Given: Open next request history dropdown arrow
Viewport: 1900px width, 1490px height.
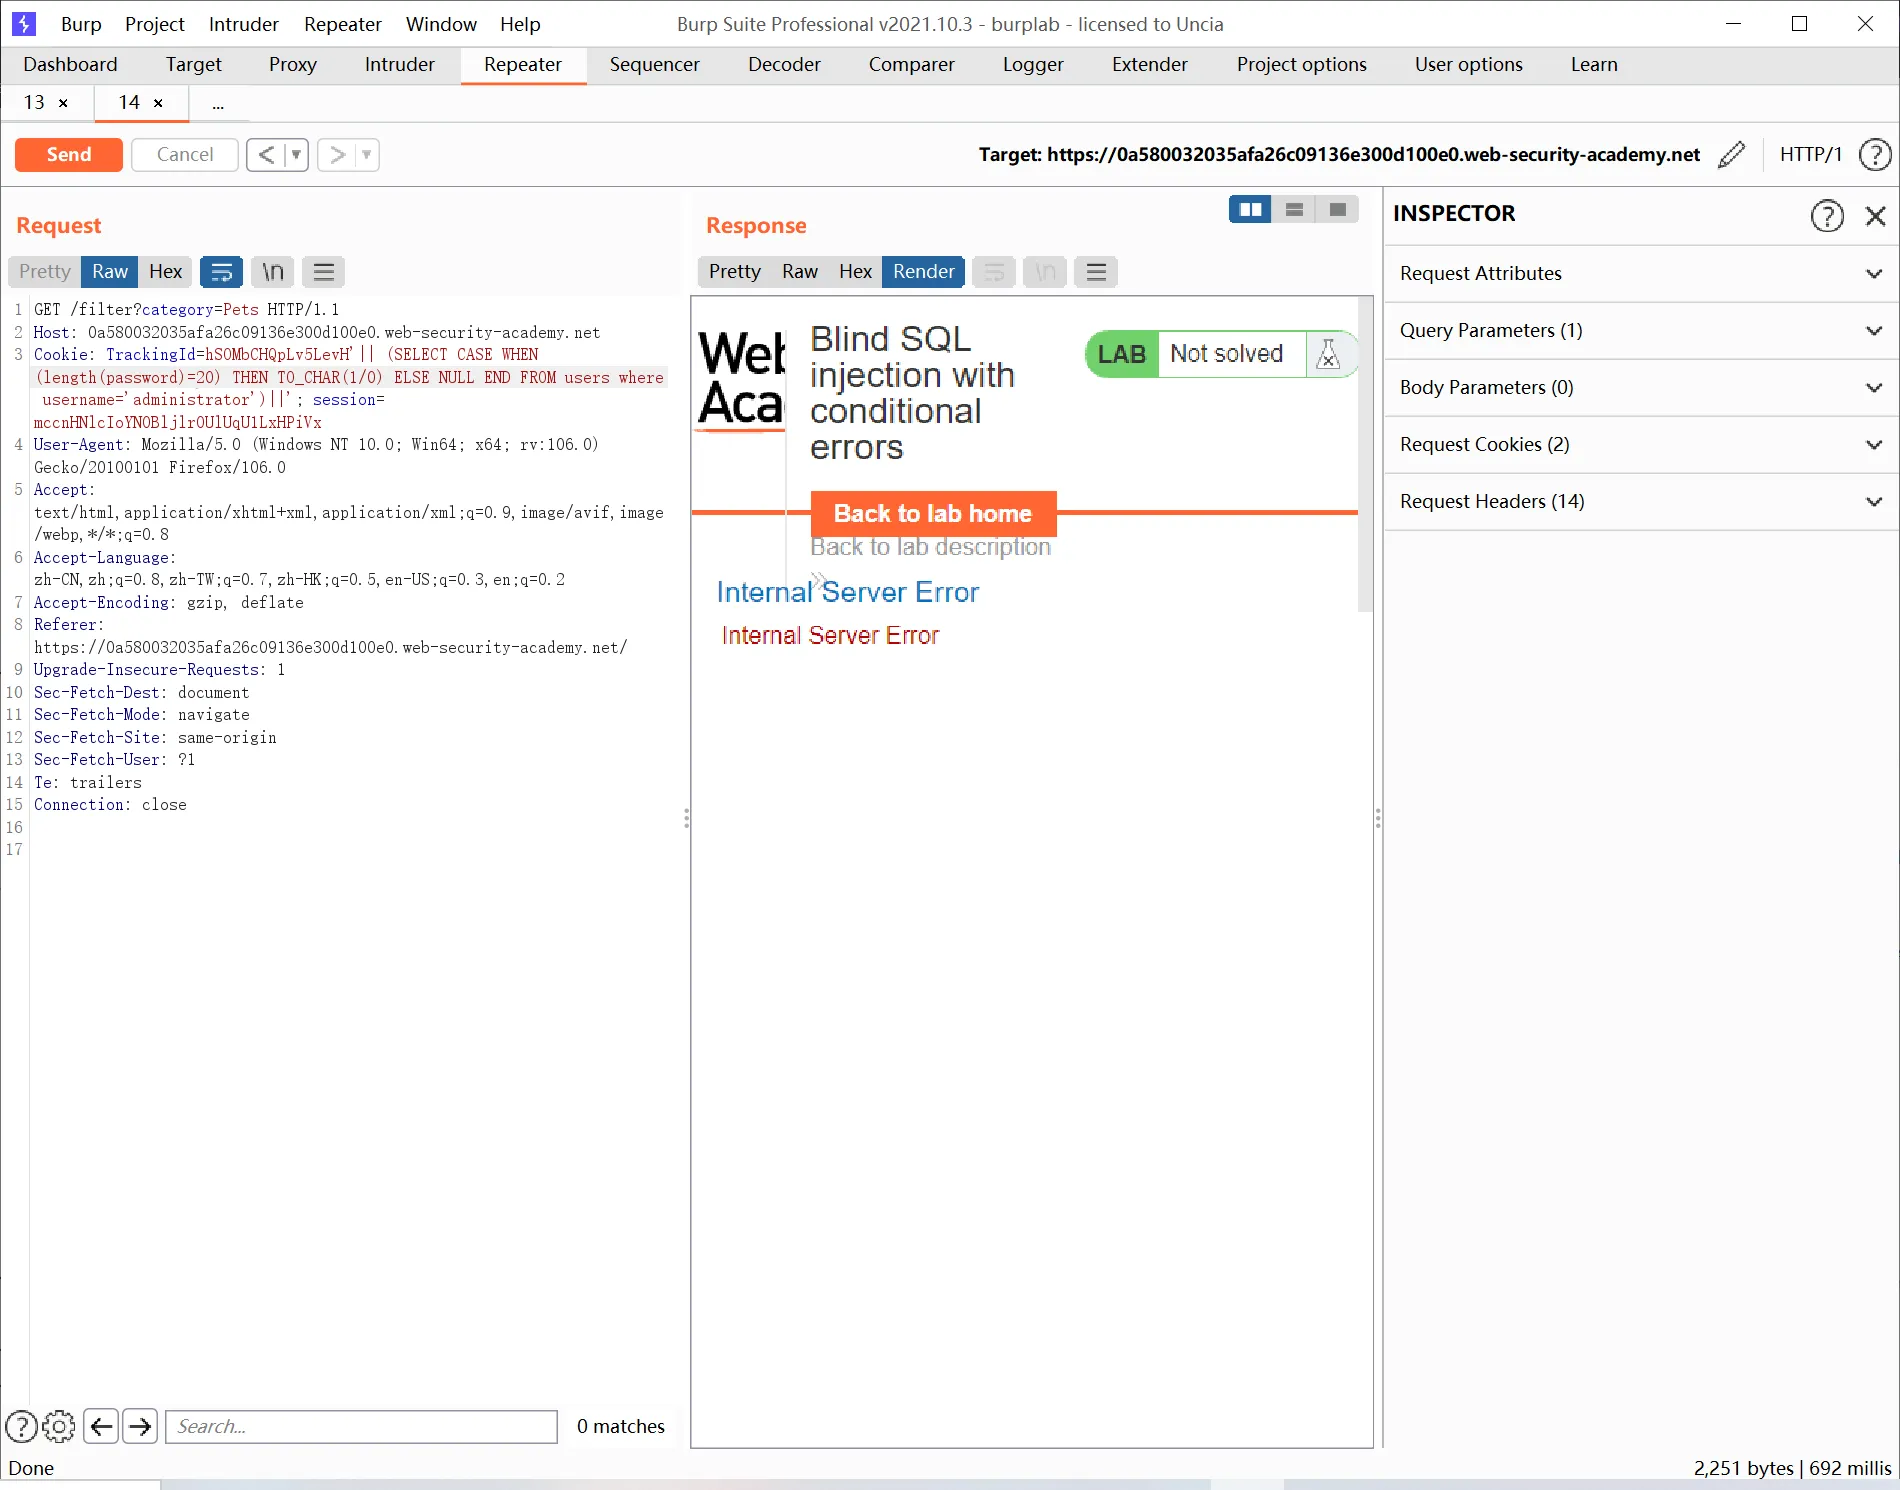Looking at the screenshot, I should coord(367,154).
